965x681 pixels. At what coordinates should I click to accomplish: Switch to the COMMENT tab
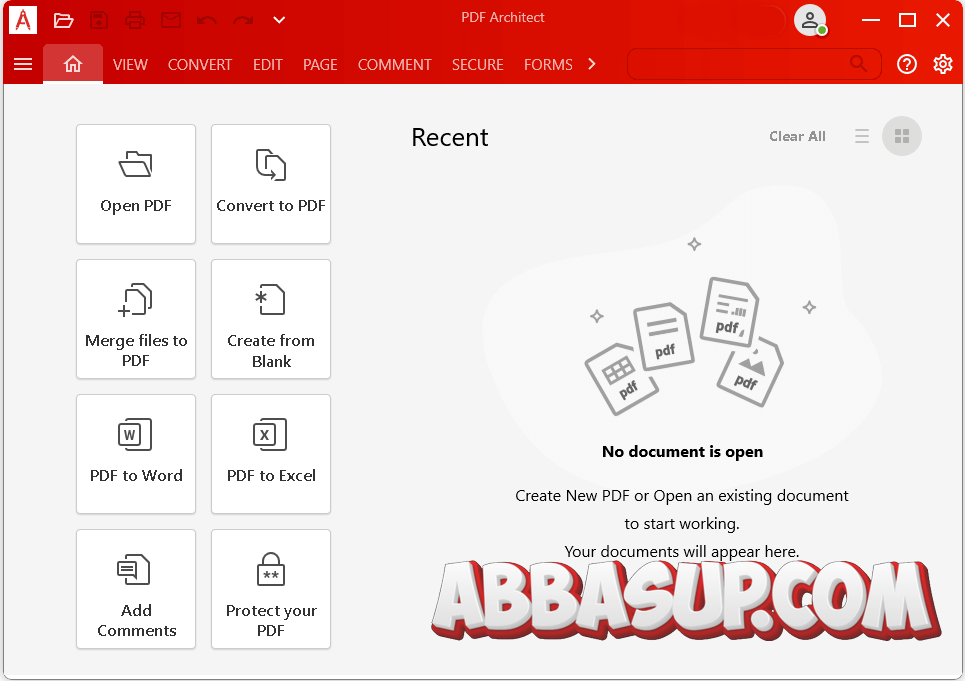tap(394, 65)
